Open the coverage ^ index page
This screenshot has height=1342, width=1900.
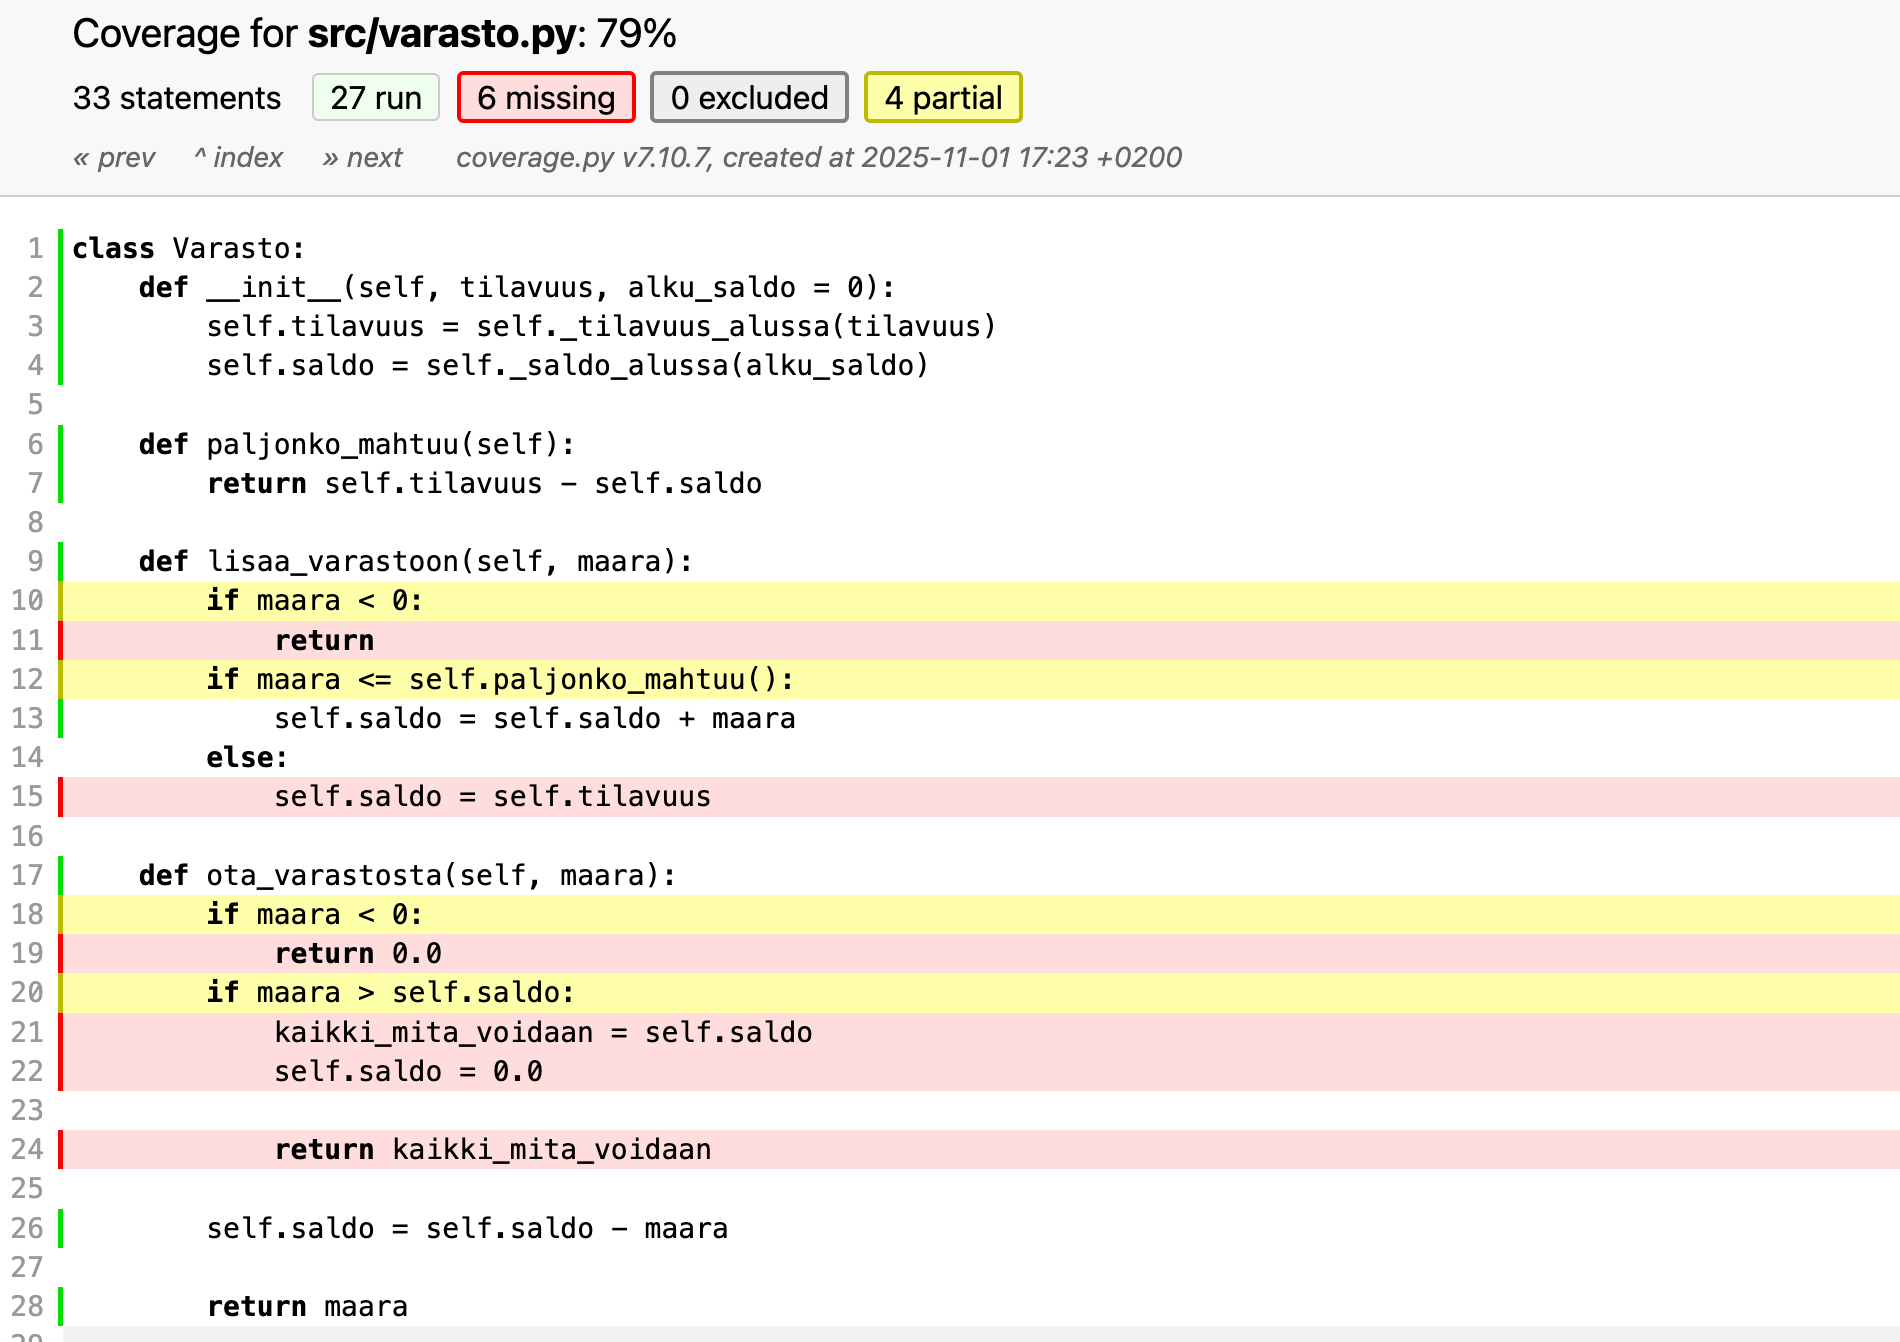point(238,158)
